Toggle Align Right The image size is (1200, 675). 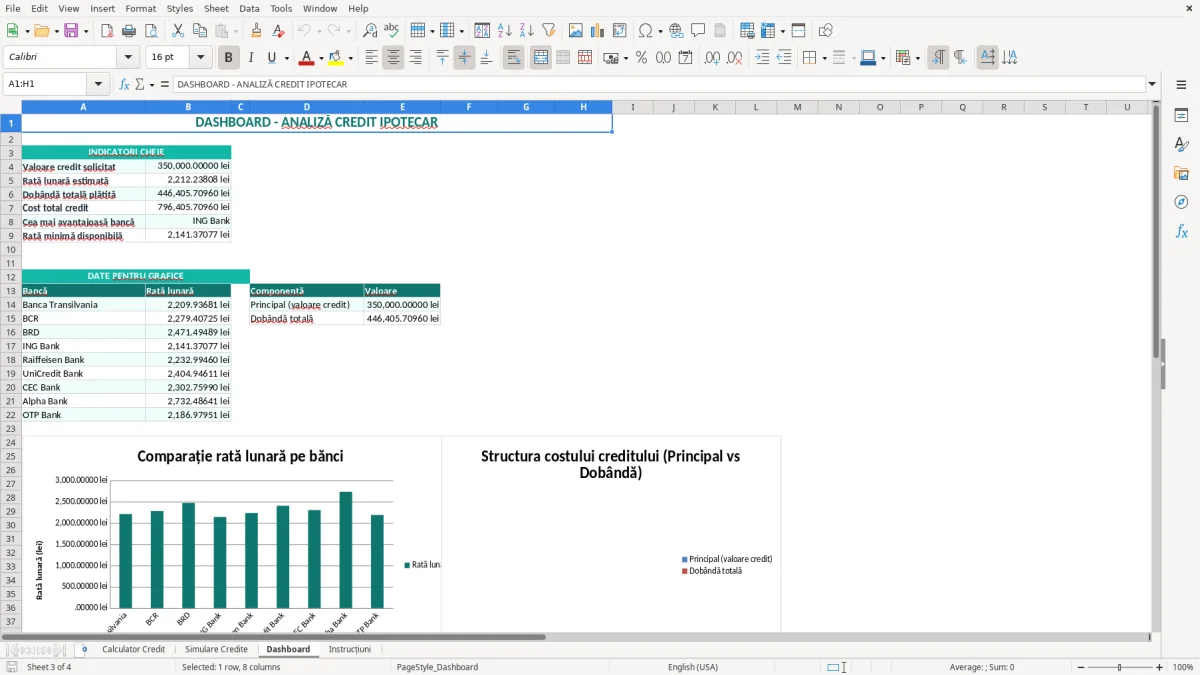coord(416,58)
